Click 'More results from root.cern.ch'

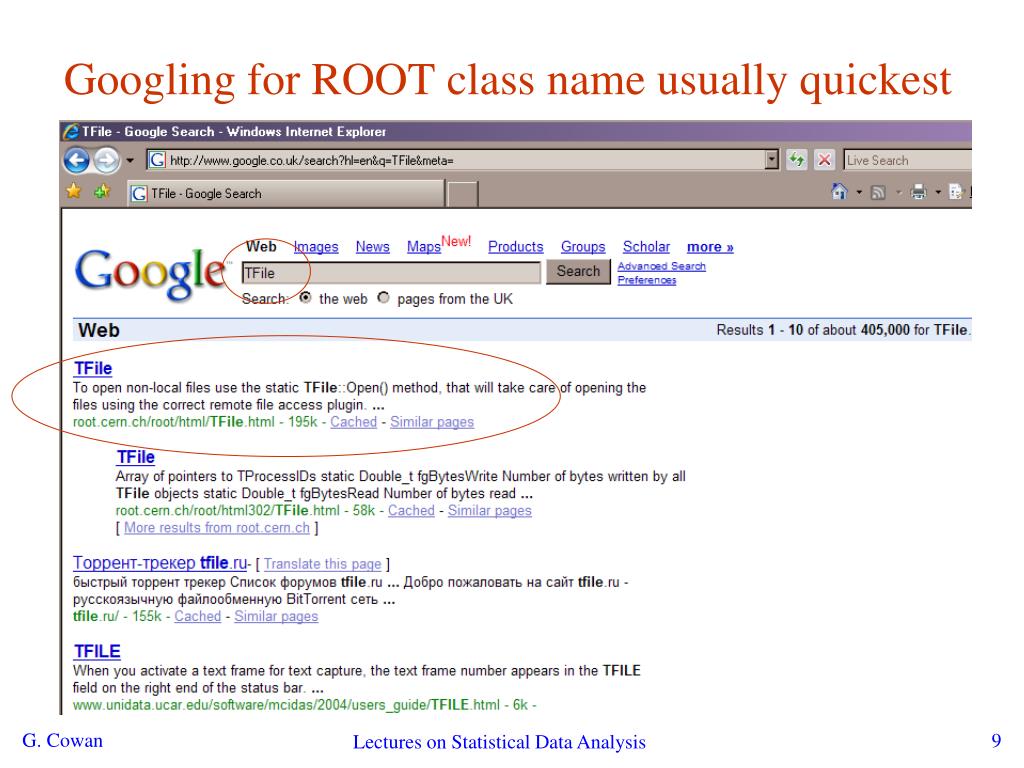click(217, 528)
